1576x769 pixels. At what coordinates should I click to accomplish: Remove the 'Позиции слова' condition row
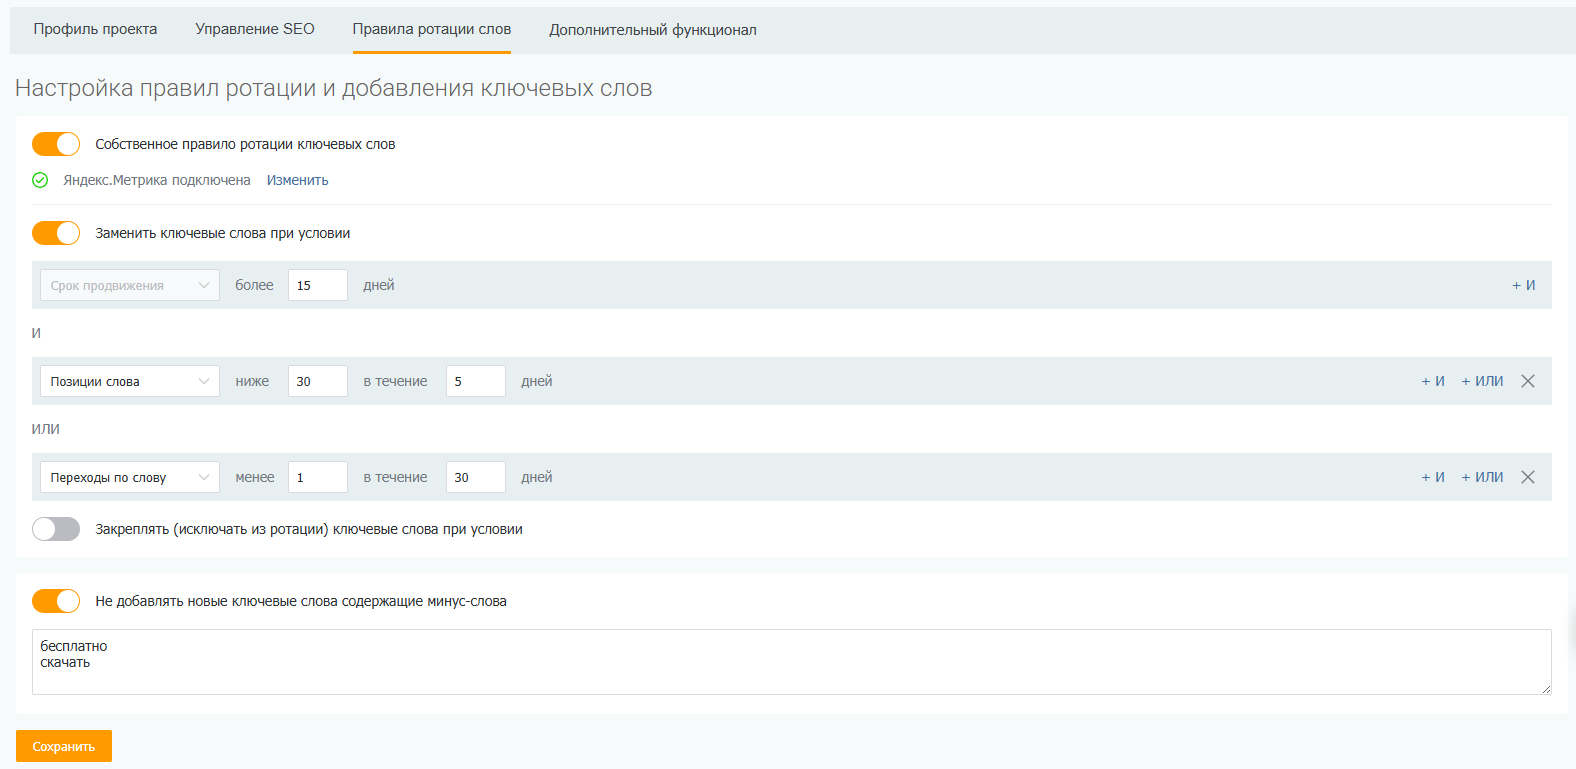[1527, 381]
